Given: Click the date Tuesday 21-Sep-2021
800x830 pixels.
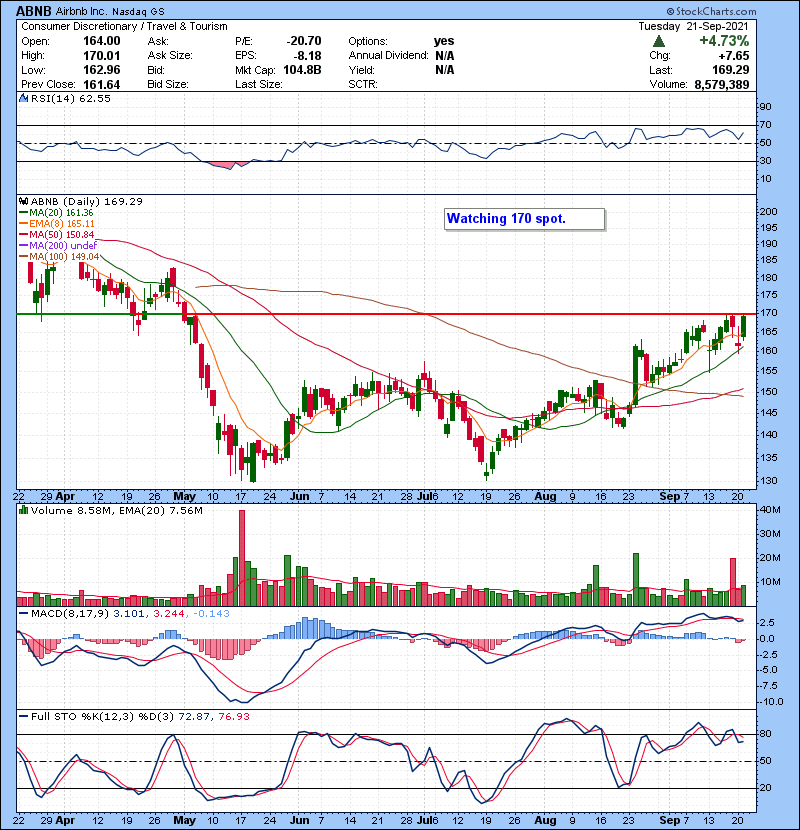Looking at the screenshot, I should coord(694,26).
